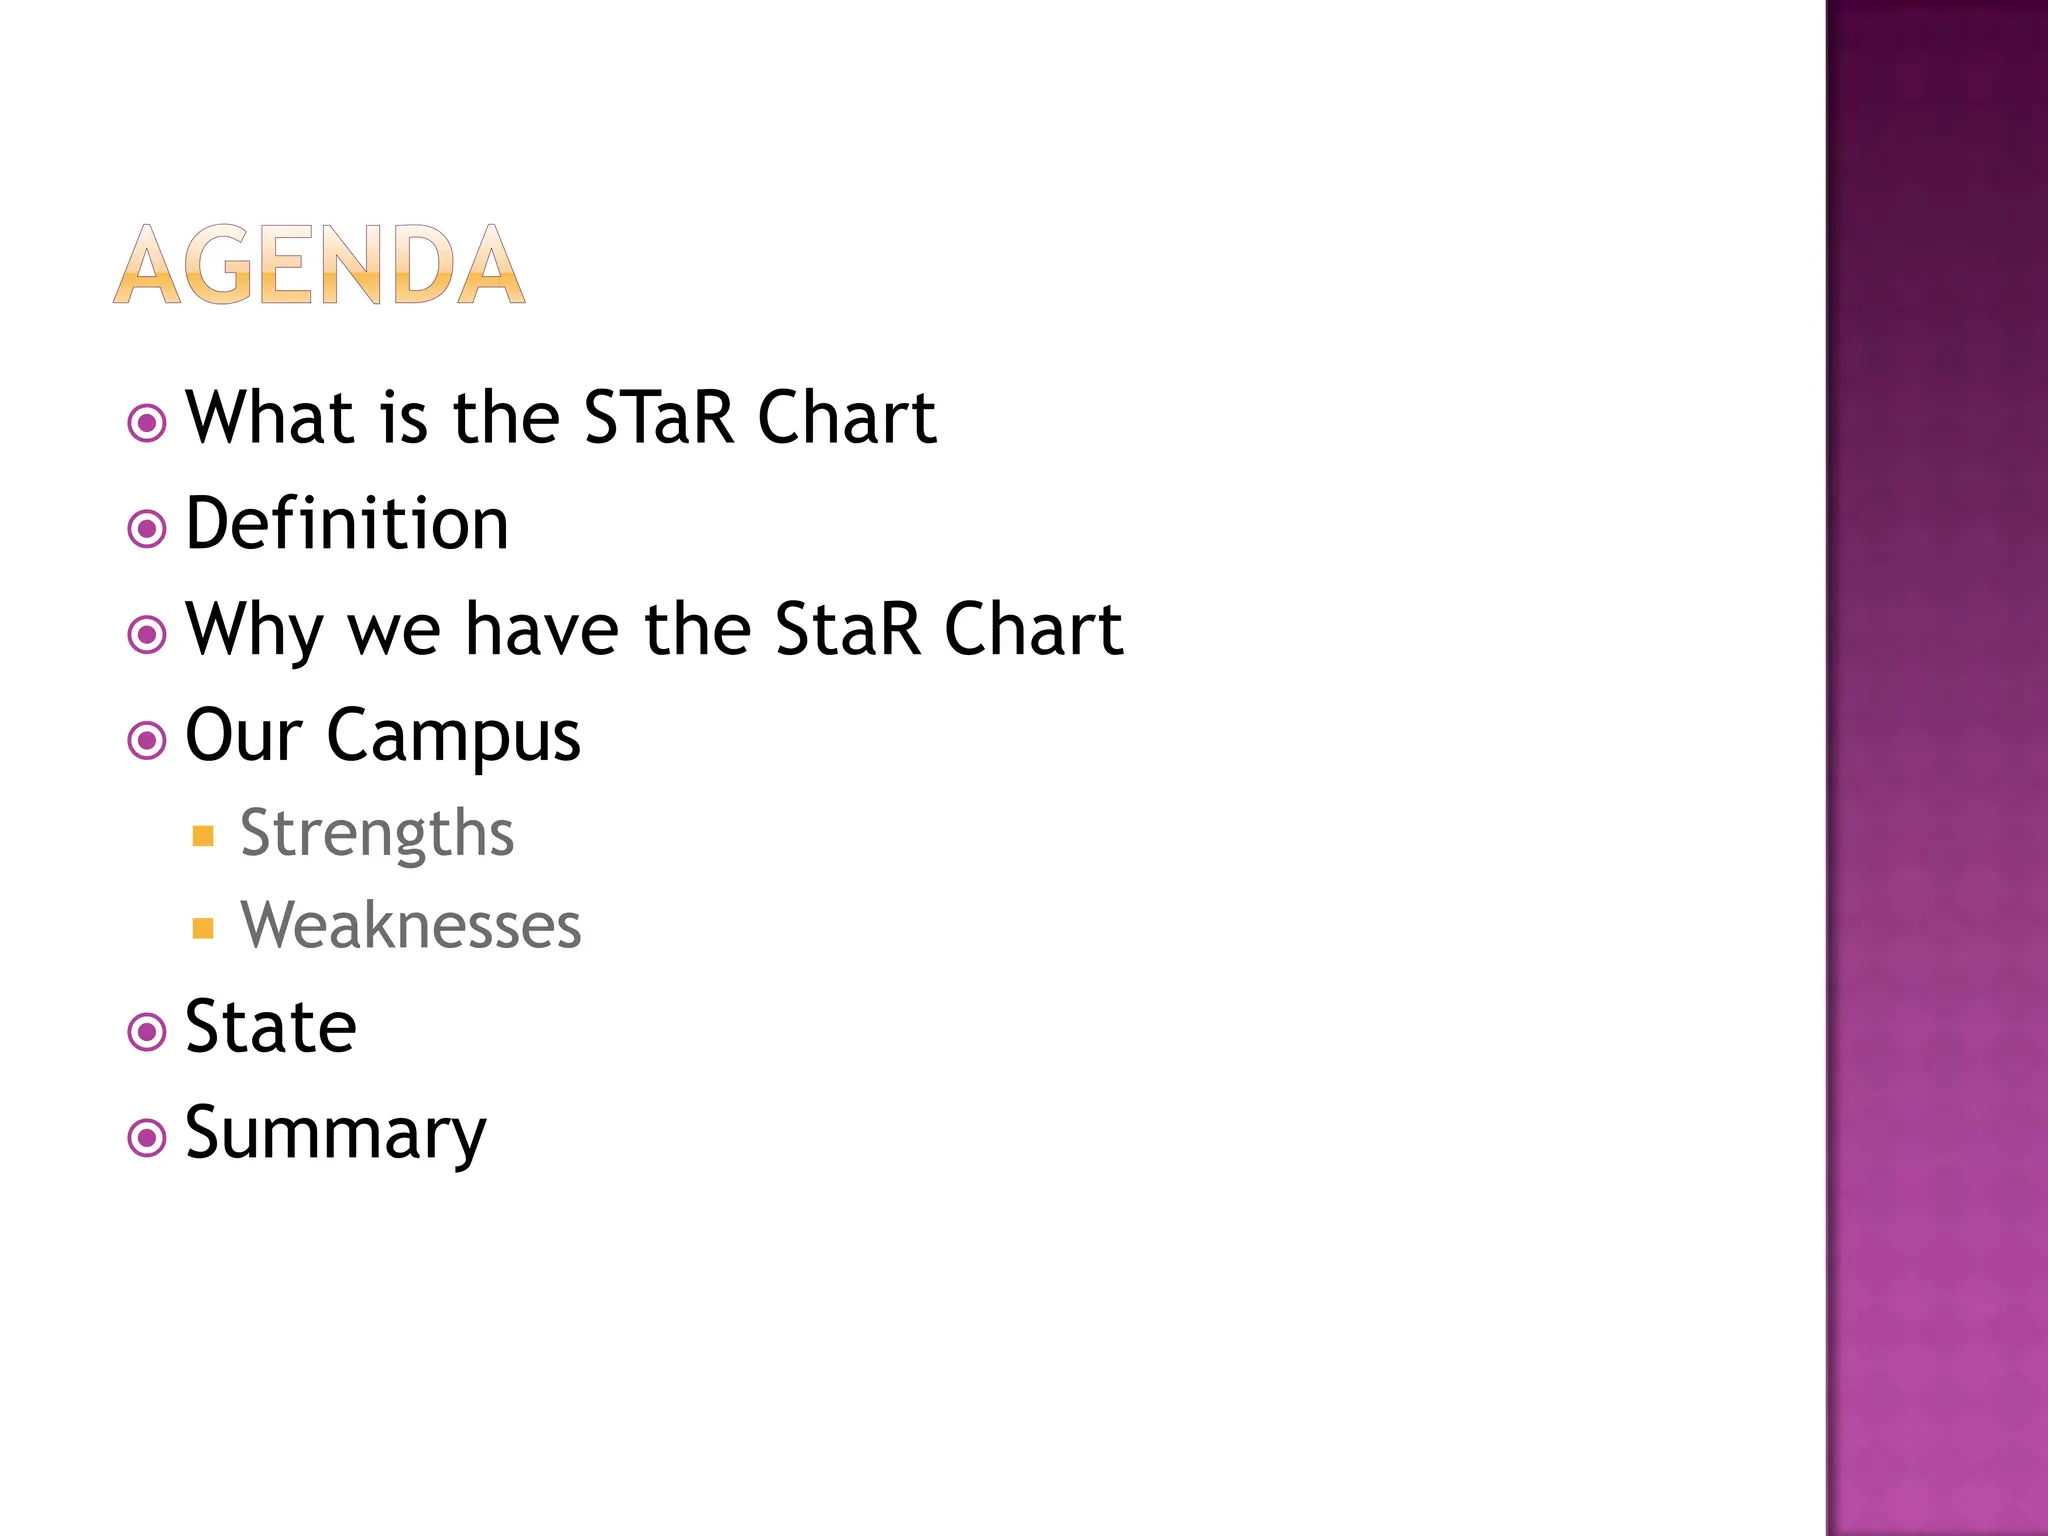Image resolution: width=2048 pixels, height=1536 pixels.
Task: Click the AGENDA slide title
Action: pos(319,265)
